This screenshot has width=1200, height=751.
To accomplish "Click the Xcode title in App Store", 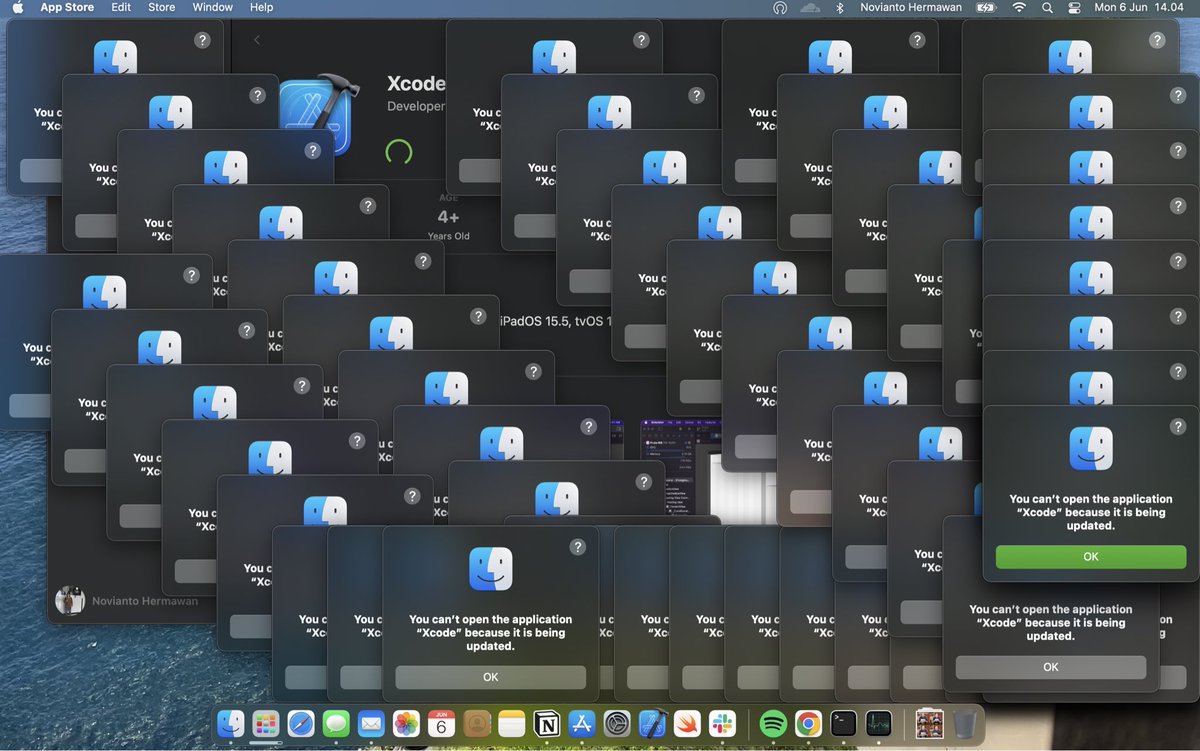I will (416, 84).
